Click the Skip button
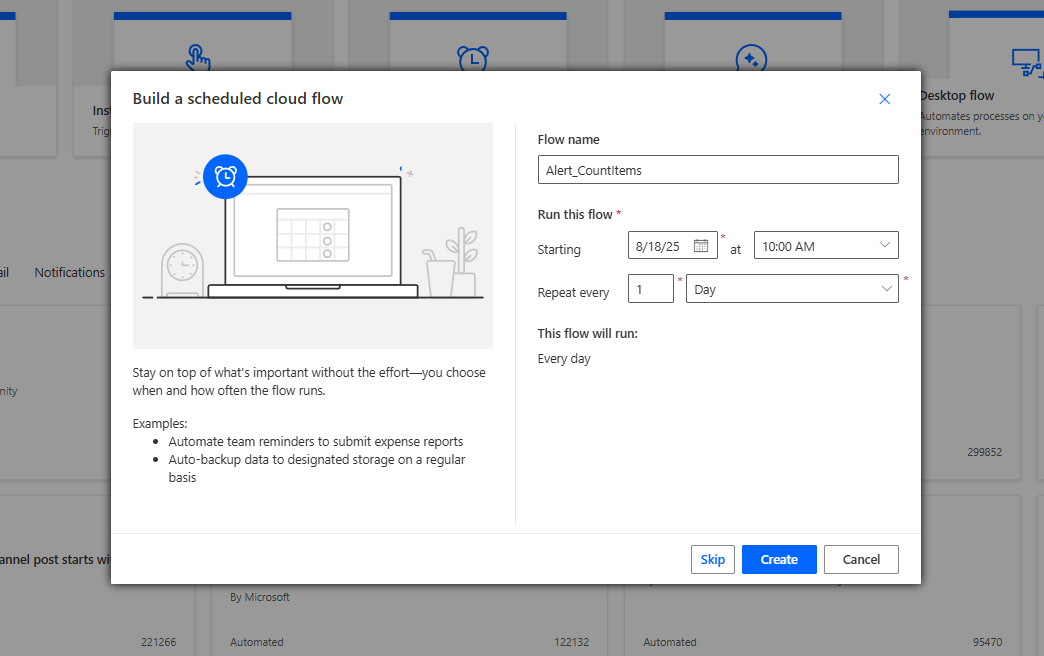 coord(712,559)
